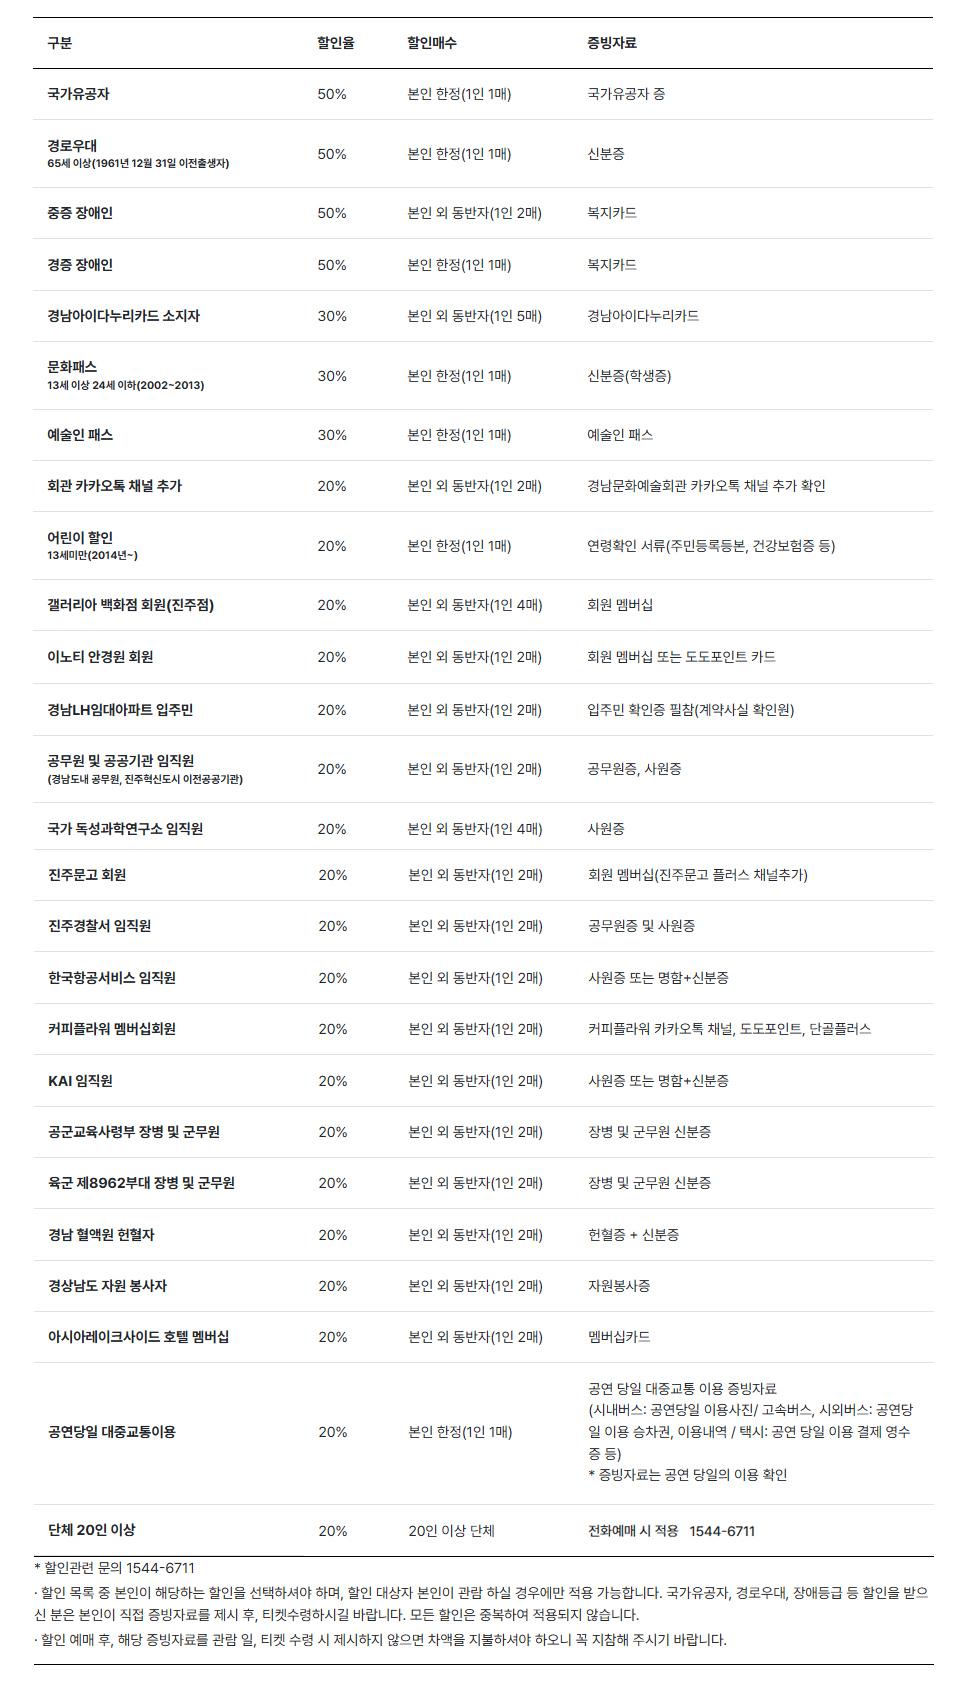Select 회관 카카오톡 채널 추가 row

(483, 486)
